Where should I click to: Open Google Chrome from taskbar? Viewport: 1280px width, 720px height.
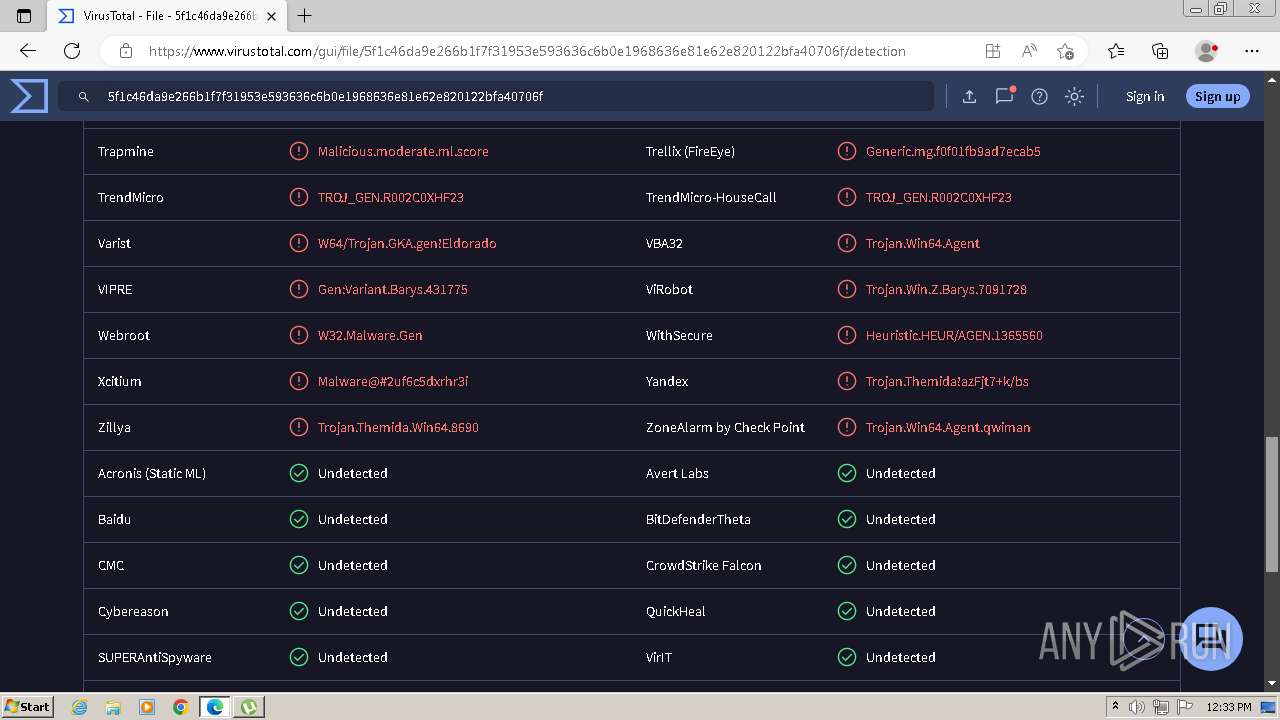click(x=180, y=707)
